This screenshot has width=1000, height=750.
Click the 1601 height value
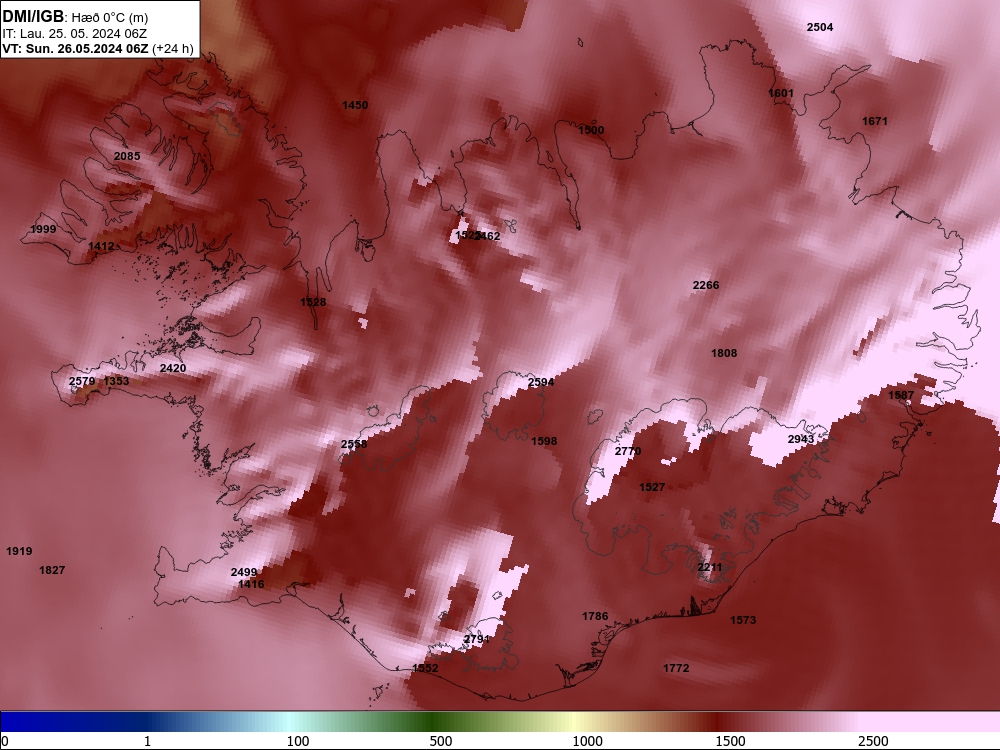click(x=781, y=93)
